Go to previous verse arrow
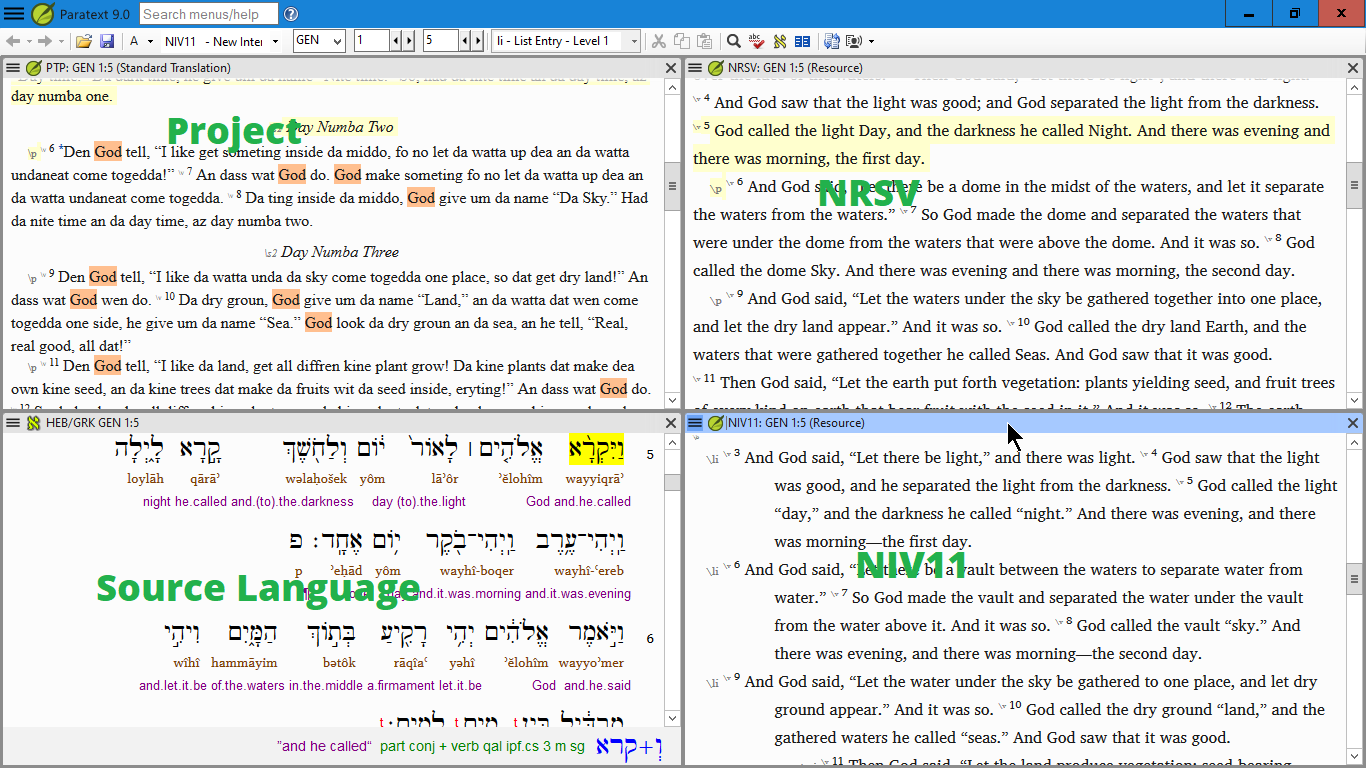This screenshot has width=1366, height=768. 465,41
